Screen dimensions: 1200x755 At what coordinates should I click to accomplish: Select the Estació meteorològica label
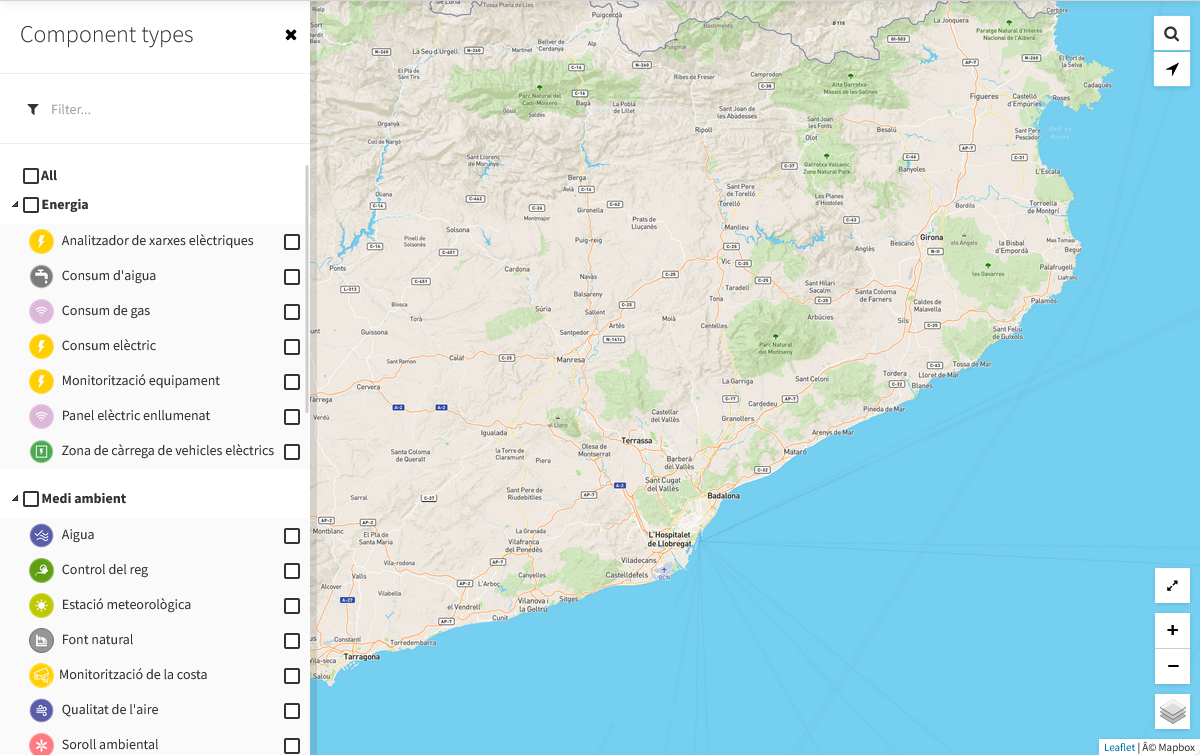126,605
